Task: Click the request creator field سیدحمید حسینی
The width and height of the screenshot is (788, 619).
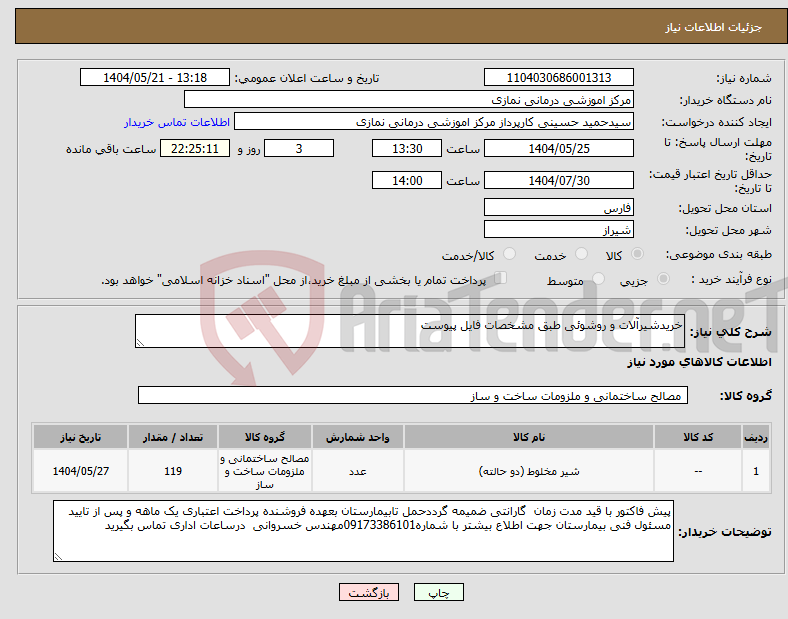Action: (x=434, y=122)
